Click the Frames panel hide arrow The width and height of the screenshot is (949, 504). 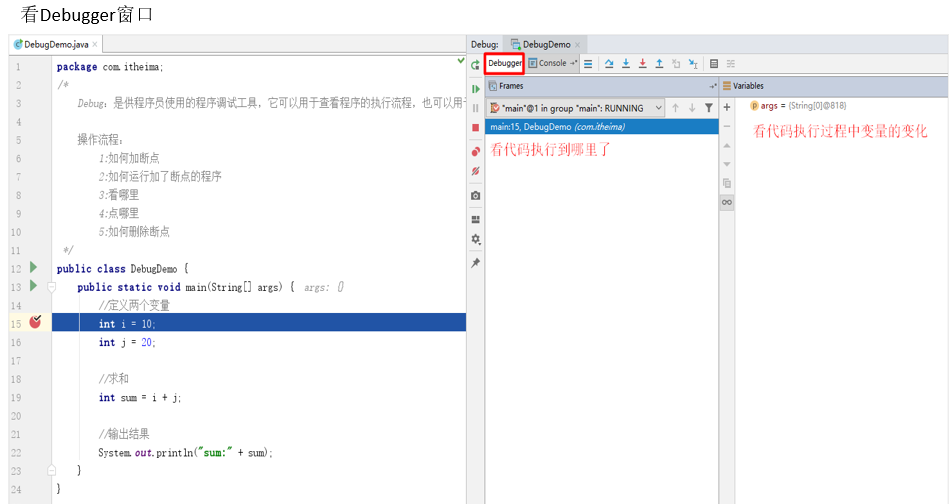click(x=713, y=86)
